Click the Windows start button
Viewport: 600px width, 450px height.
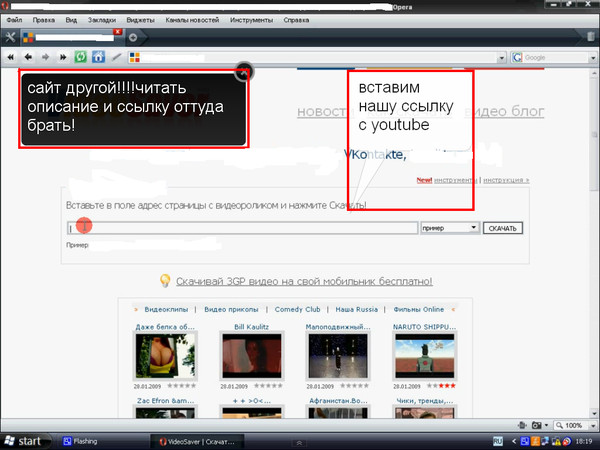[x=25, y=441]
